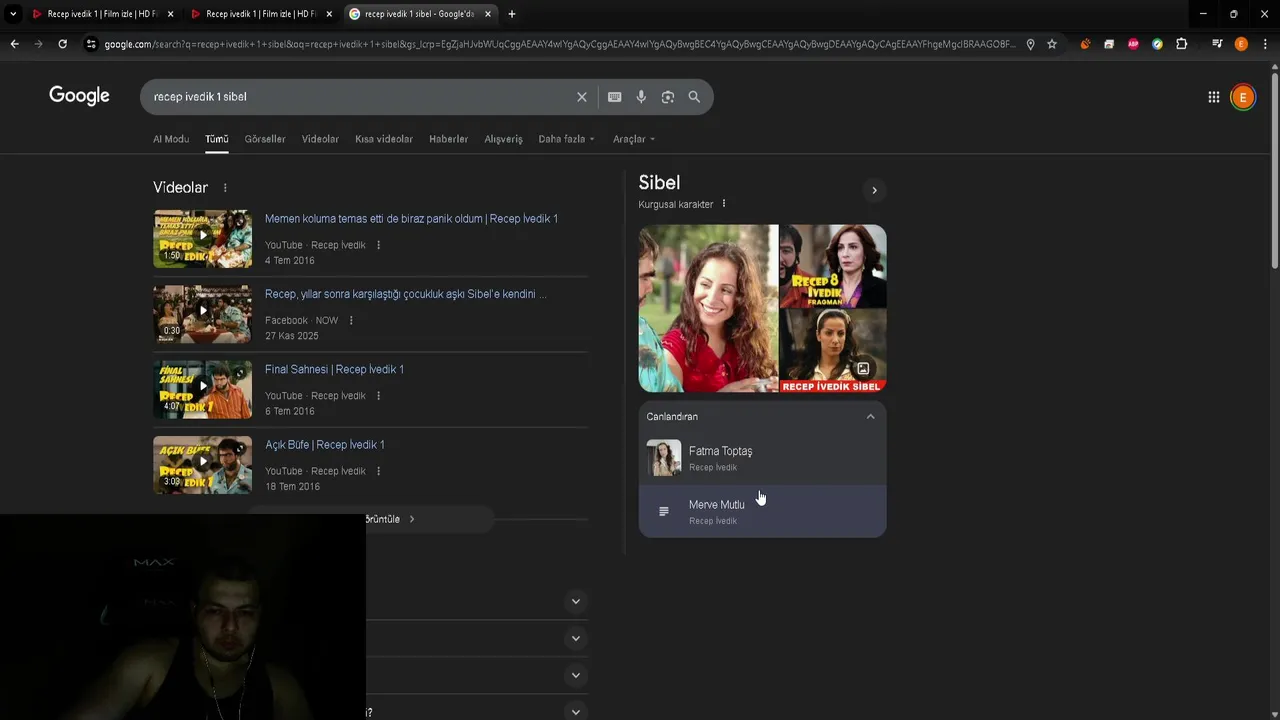Open the Extensions puzzle piece menu

(1182, 44)
